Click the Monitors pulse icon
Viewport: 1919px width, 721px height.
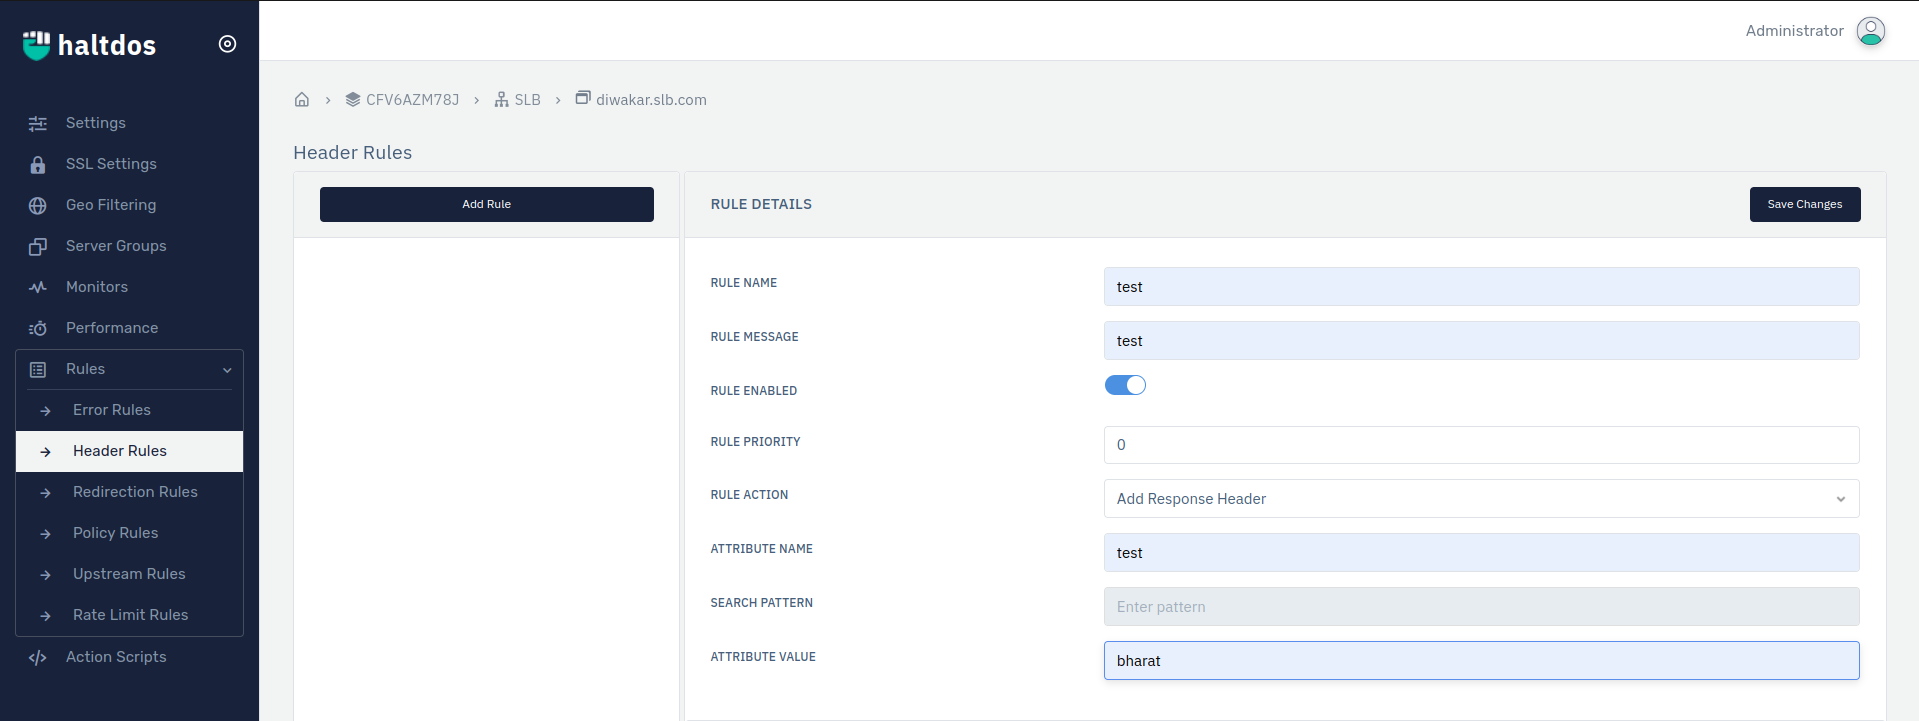(x=38, y=288)
